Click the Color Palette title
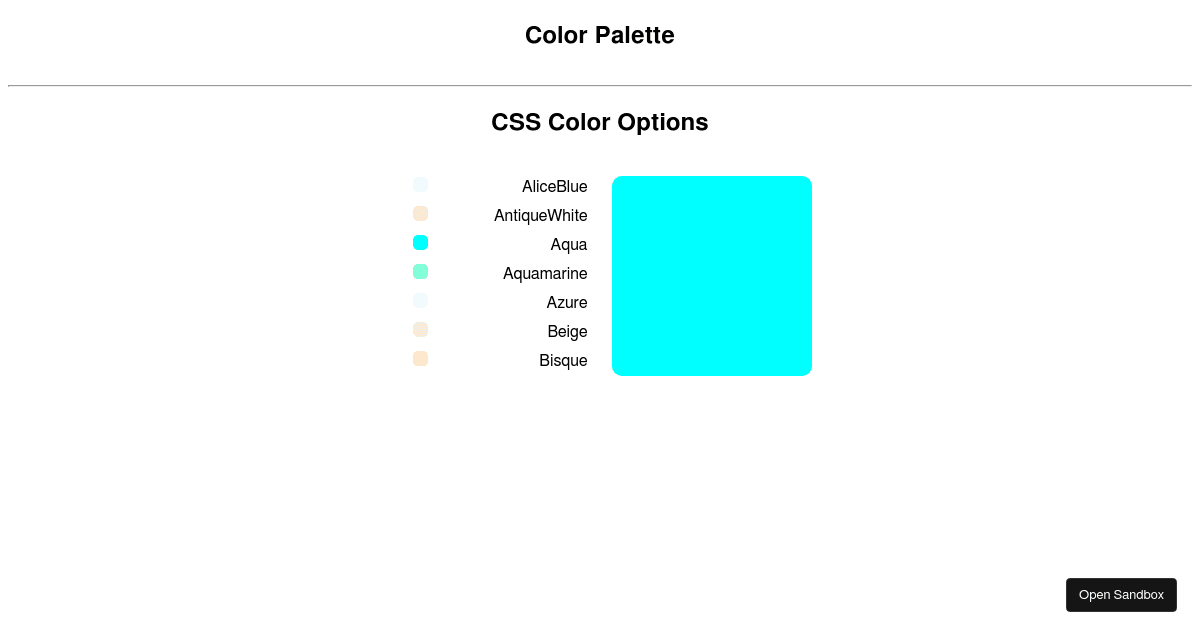This screenshot has height=630, width=1200. (600, 35)
